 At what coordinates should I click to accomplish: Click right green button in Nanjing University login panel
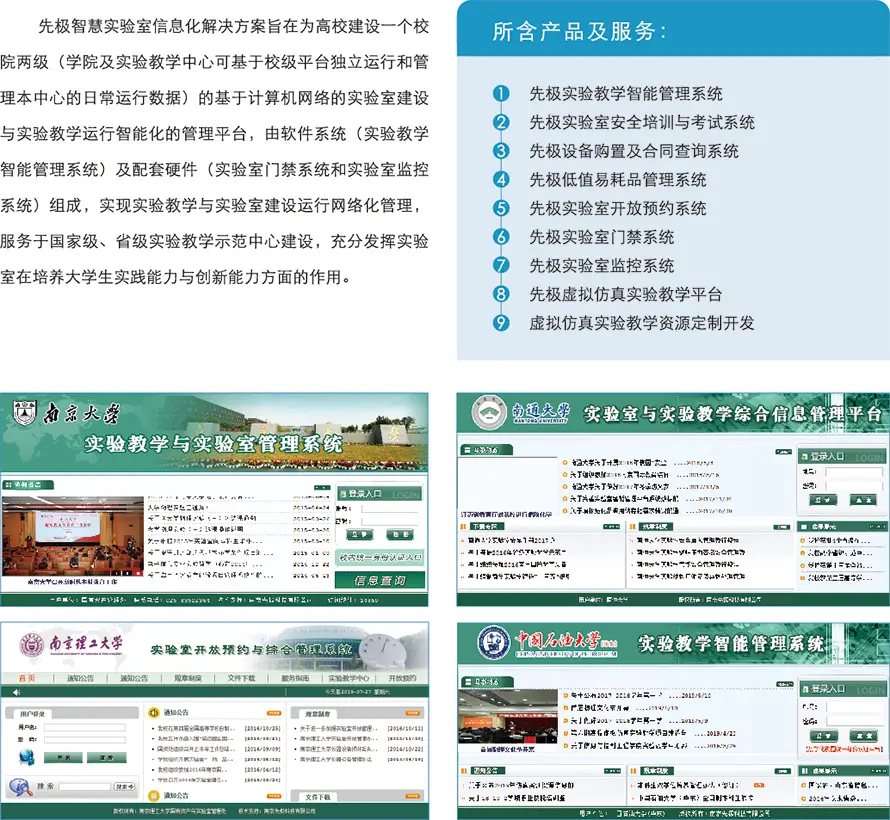tap(400, 535)
